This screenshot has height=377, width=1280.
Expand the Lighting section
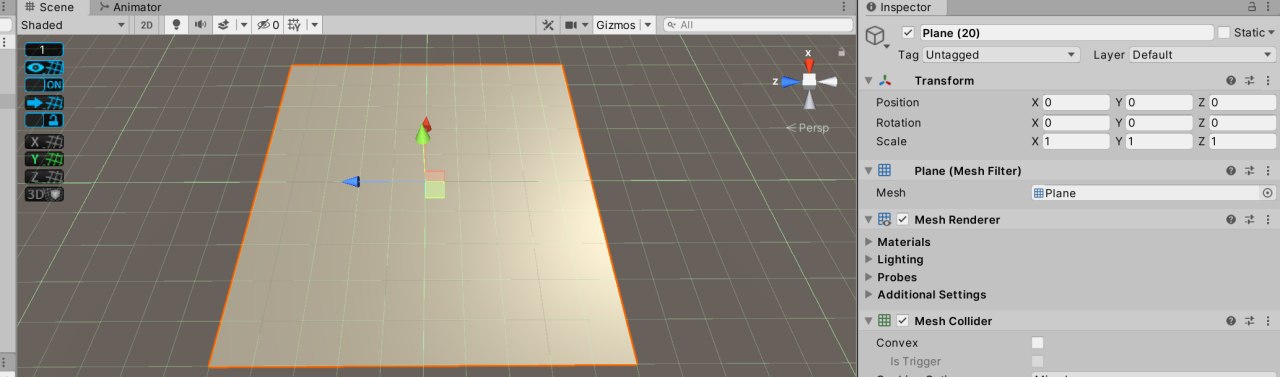click(x=868, y=260)
